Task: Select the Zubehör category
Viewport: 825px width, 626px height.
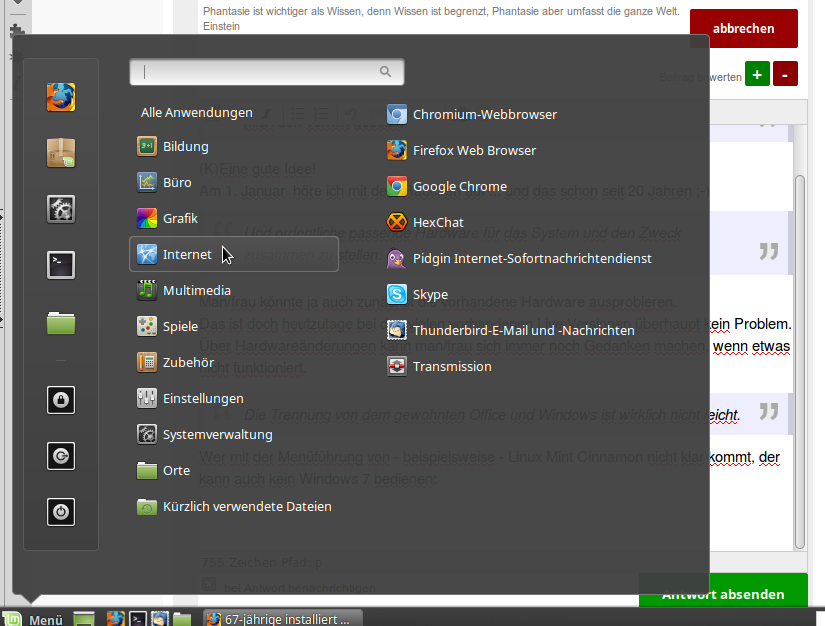Action: (175, 362)
